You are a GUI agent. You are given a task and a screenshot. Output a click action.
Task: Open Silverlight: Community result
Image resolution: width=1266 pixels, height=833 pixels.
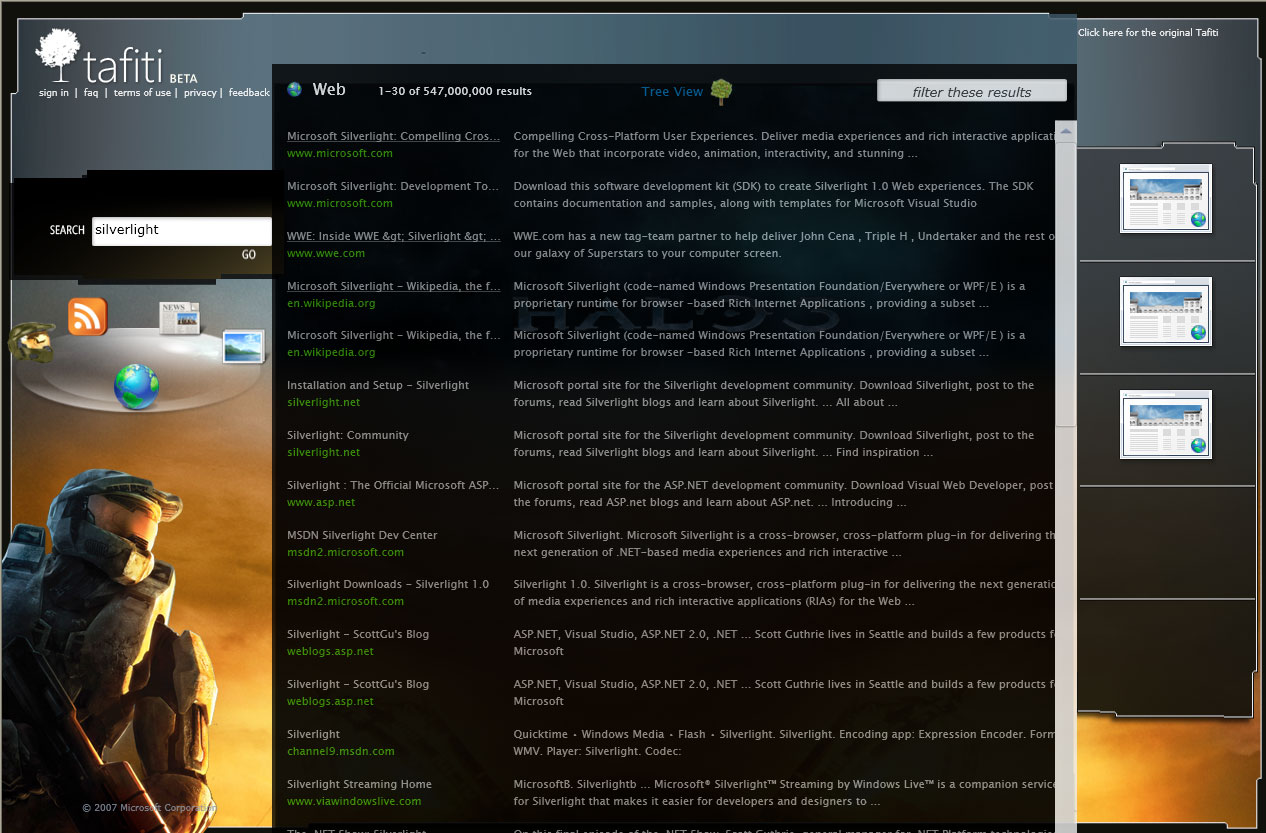[348, 436]
